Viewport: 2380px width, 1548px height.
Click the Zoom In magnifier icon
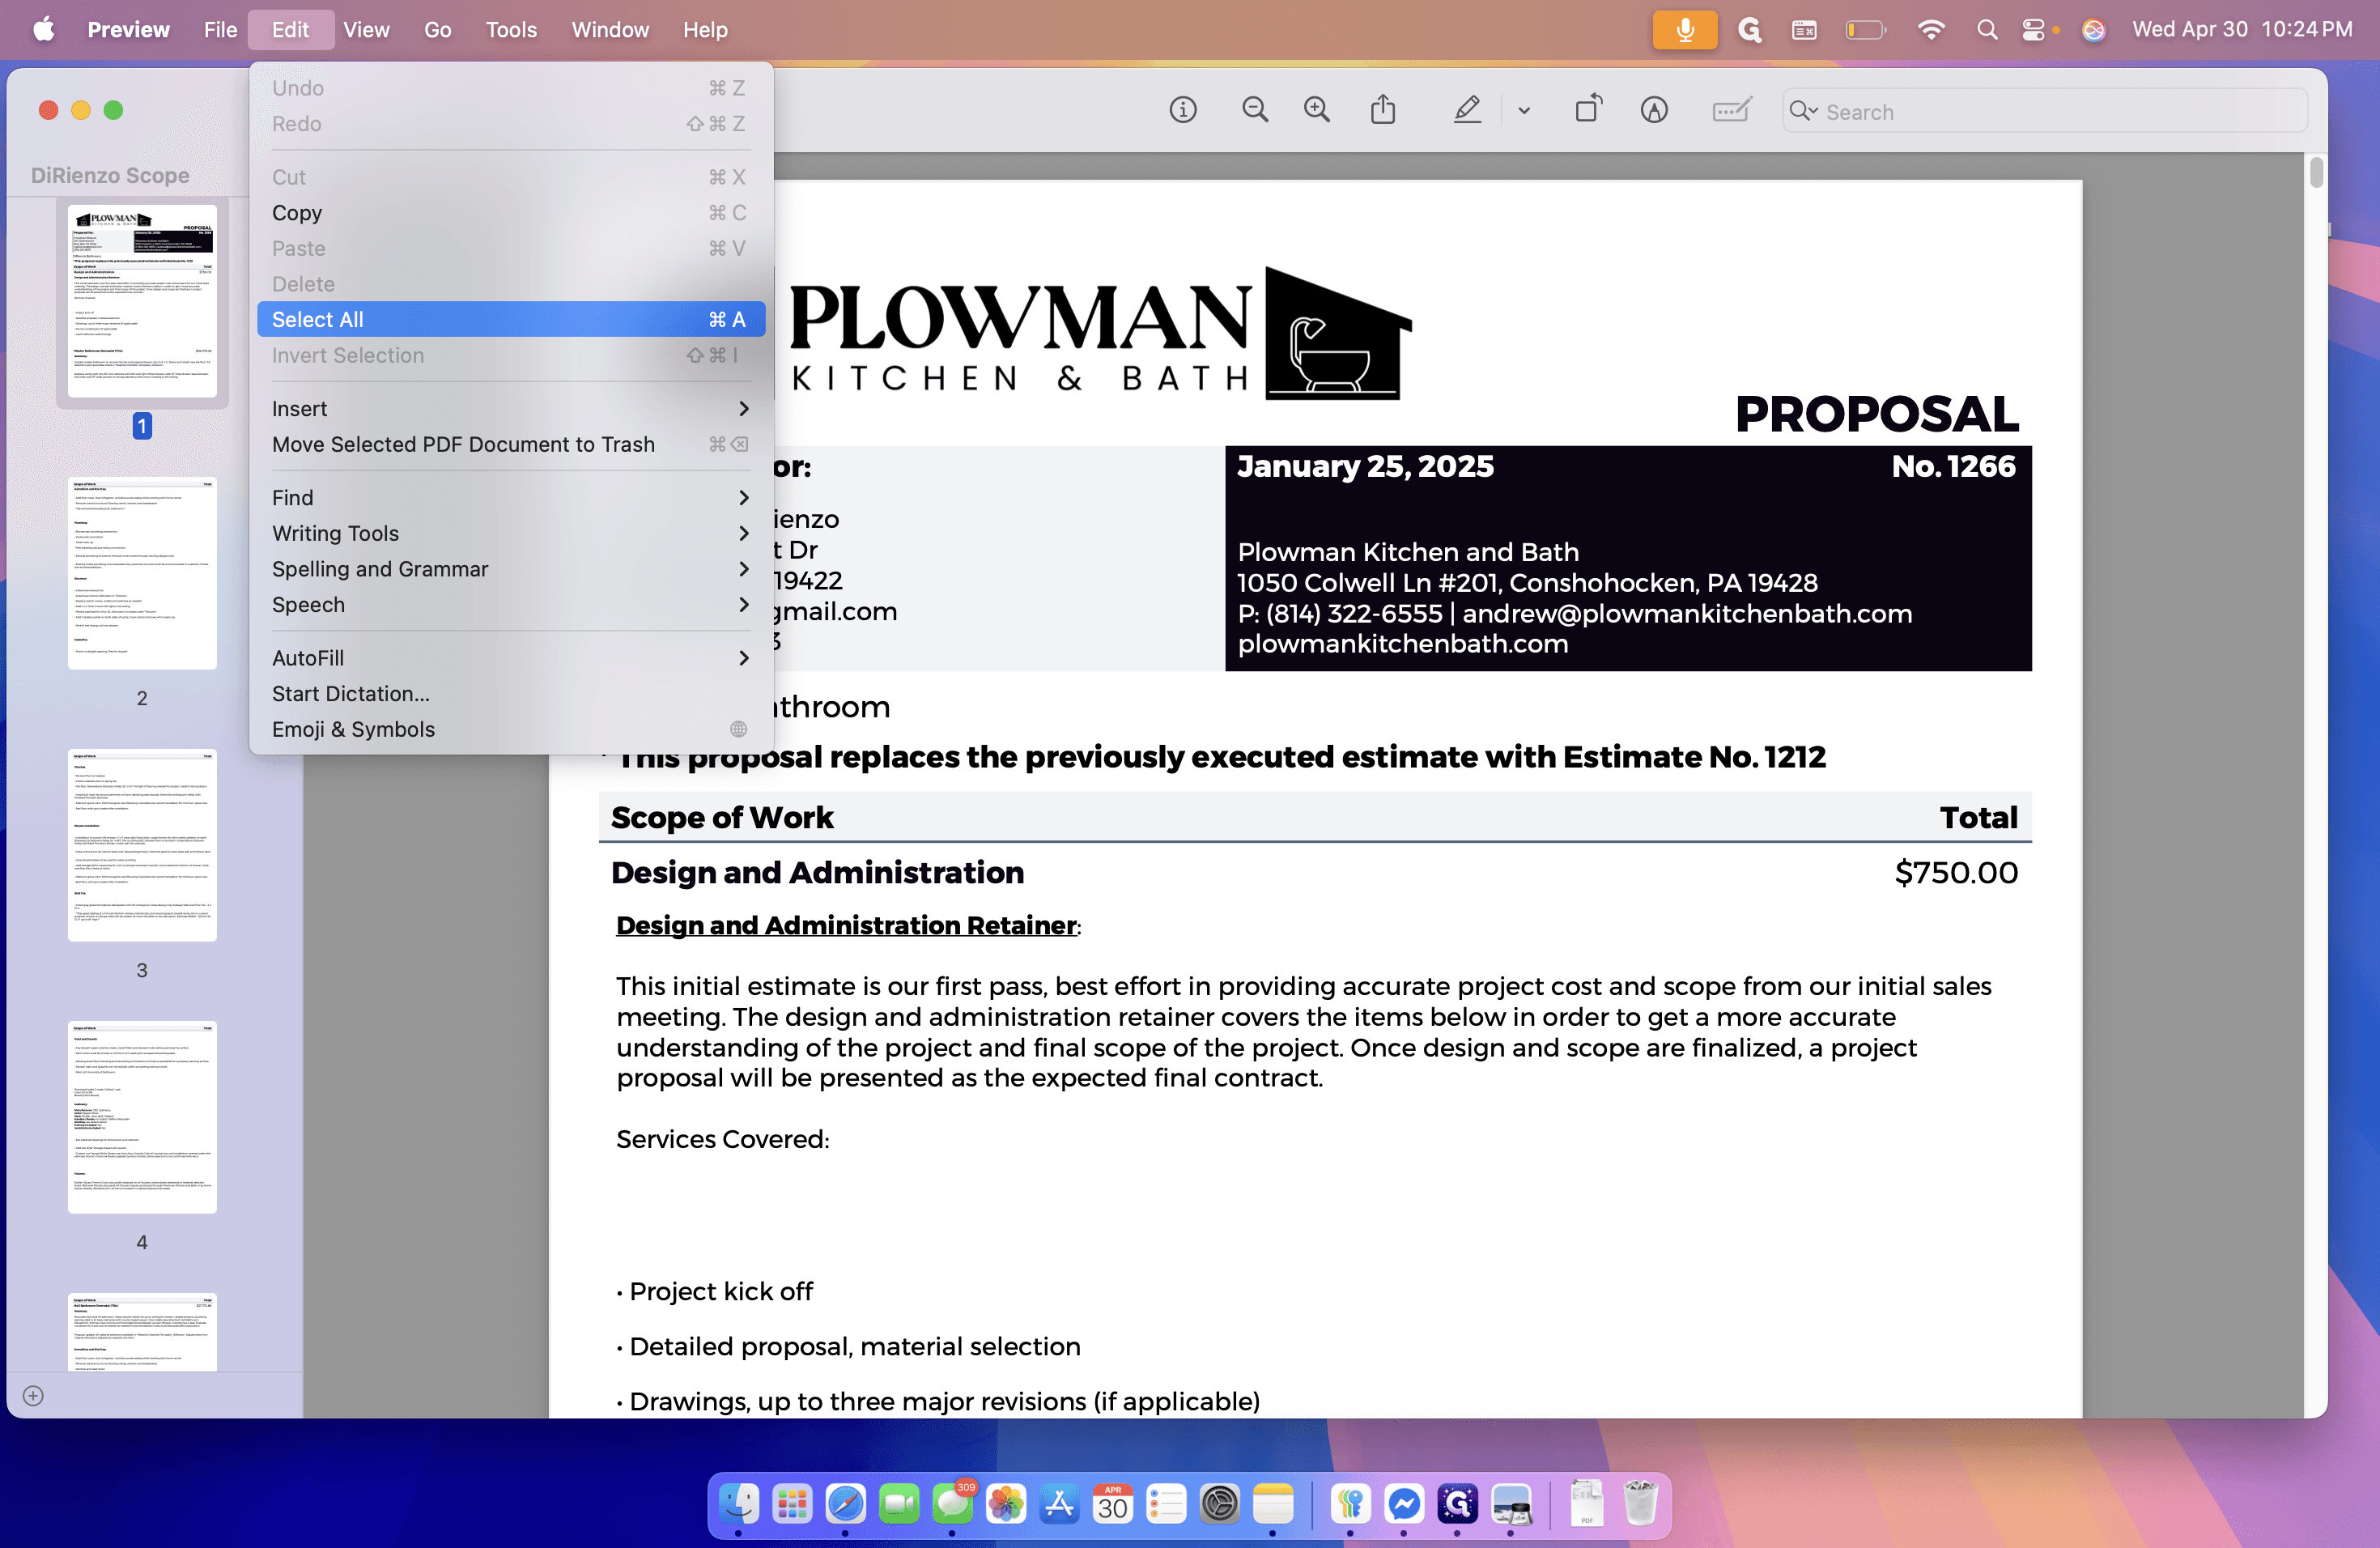click(x=1317, y=110)
